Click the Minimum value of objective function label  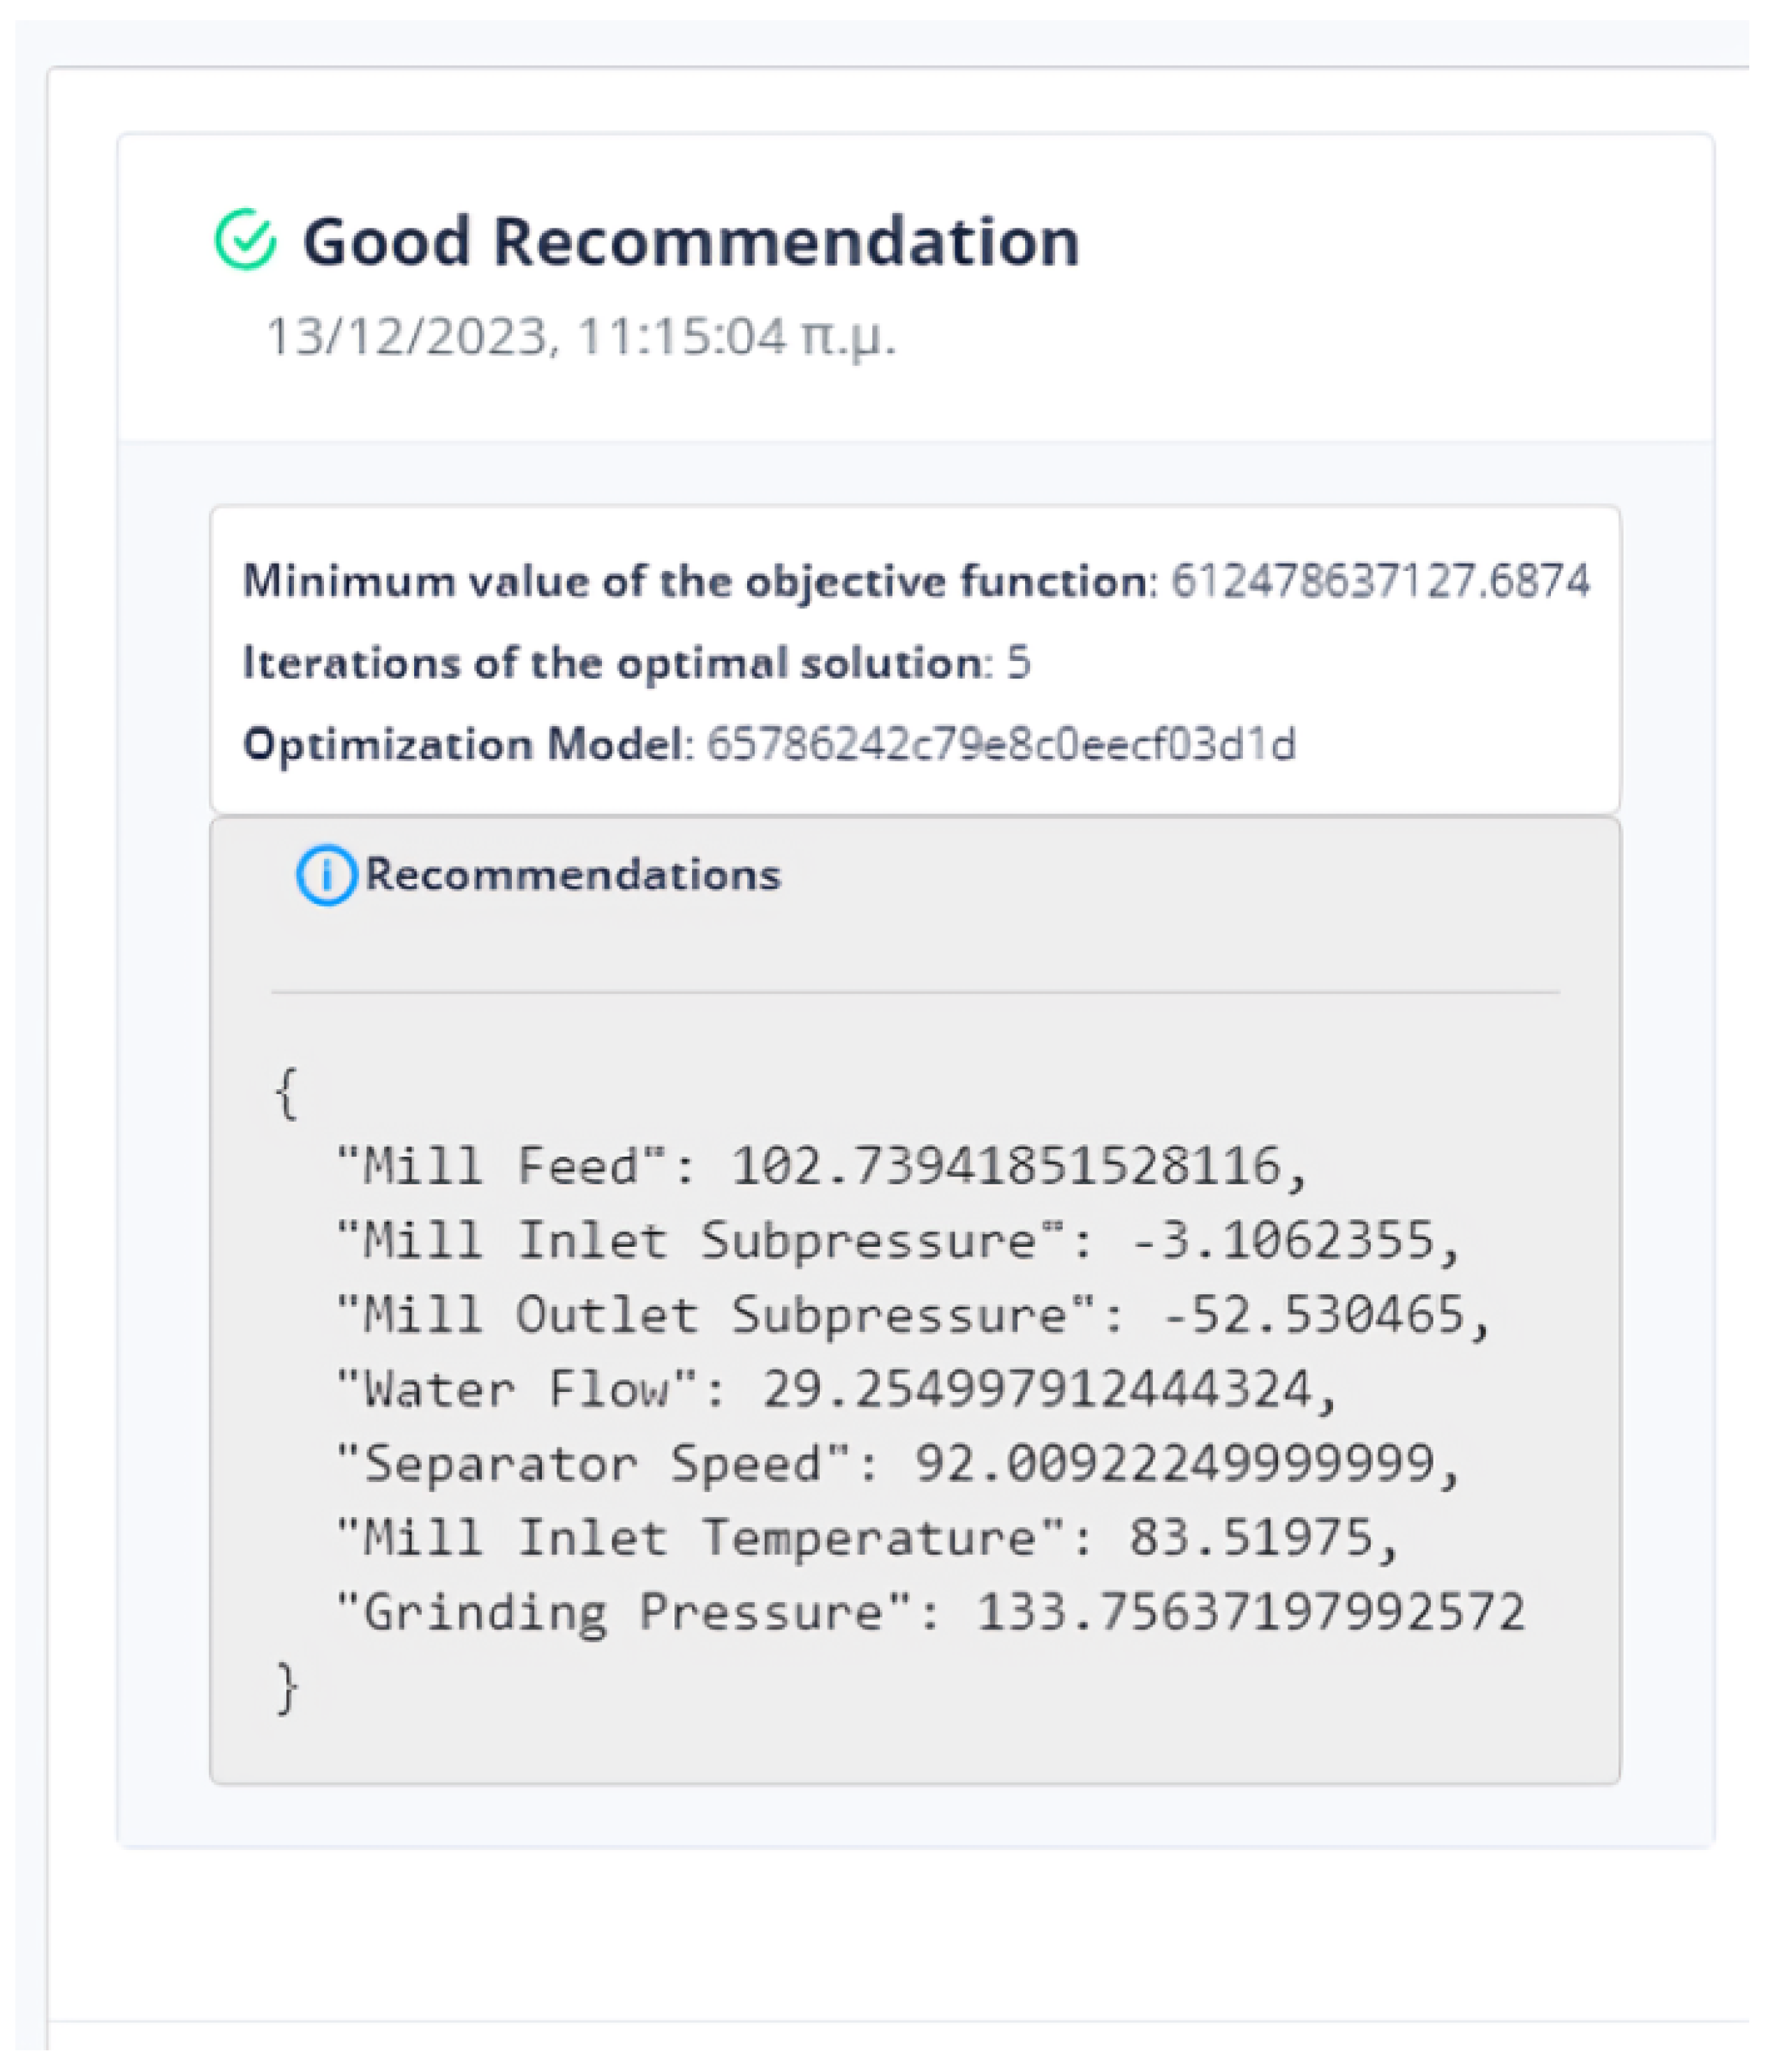click(698, 581)
